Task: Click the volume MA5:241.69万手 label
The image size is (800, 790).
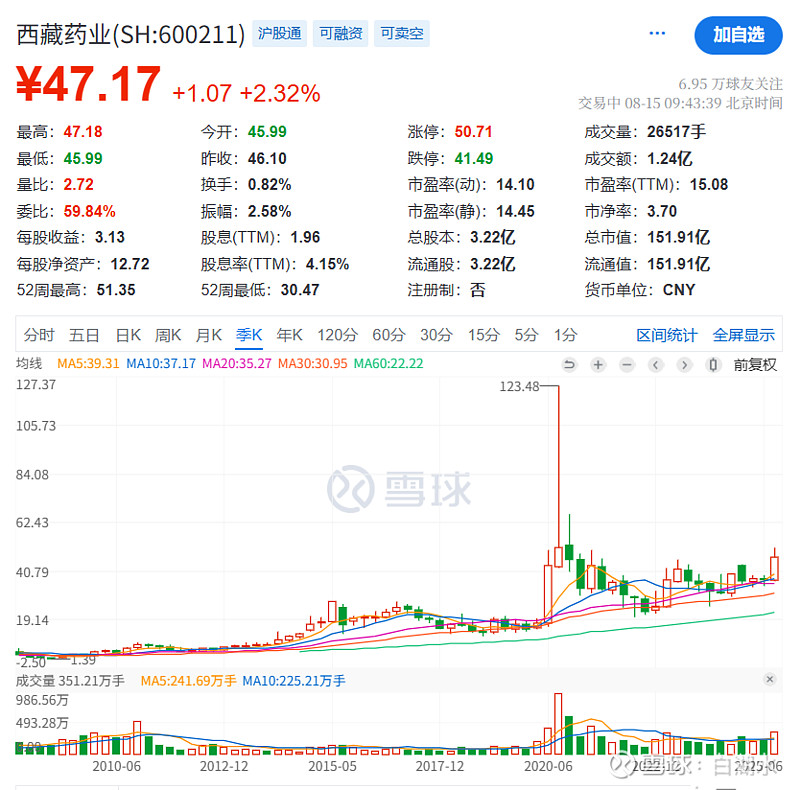Action: (x=188, y=681)
